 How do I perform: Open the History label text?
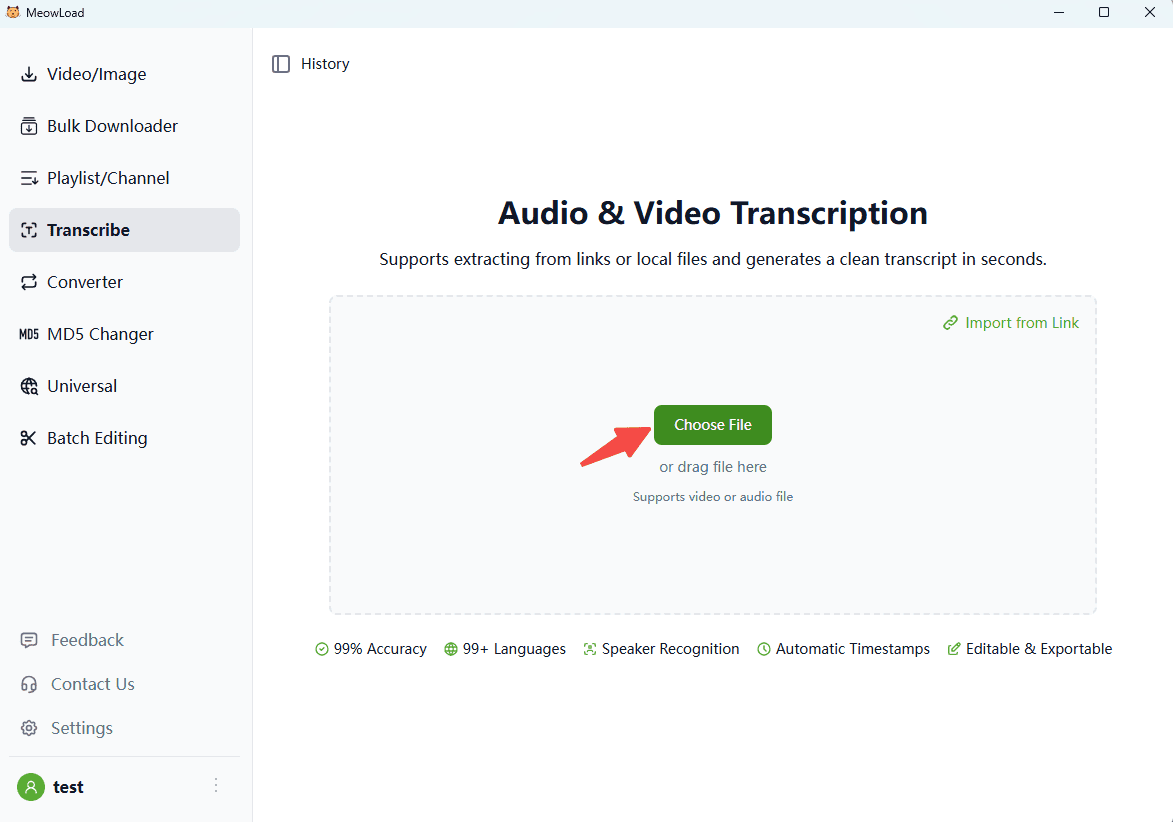(x=325, y=64)
